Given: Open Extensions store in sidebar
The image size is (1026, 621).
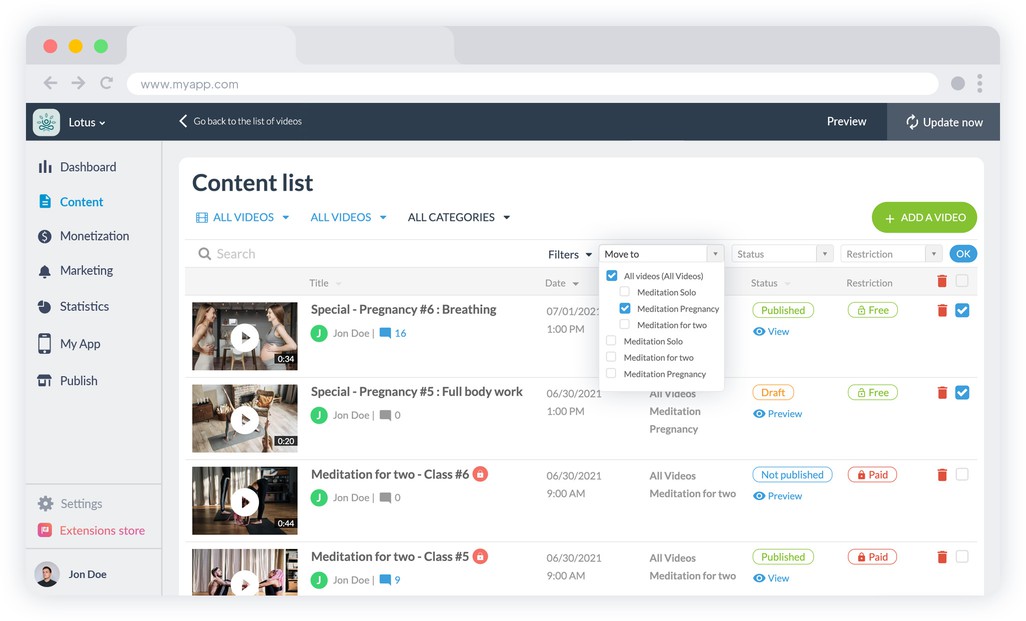Looking at the screenshot, I should [x=101, y=531].
